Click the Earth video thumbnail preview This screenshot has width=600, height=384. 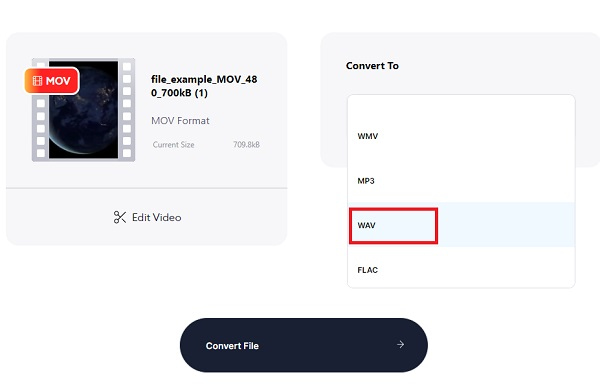[83, 110]
